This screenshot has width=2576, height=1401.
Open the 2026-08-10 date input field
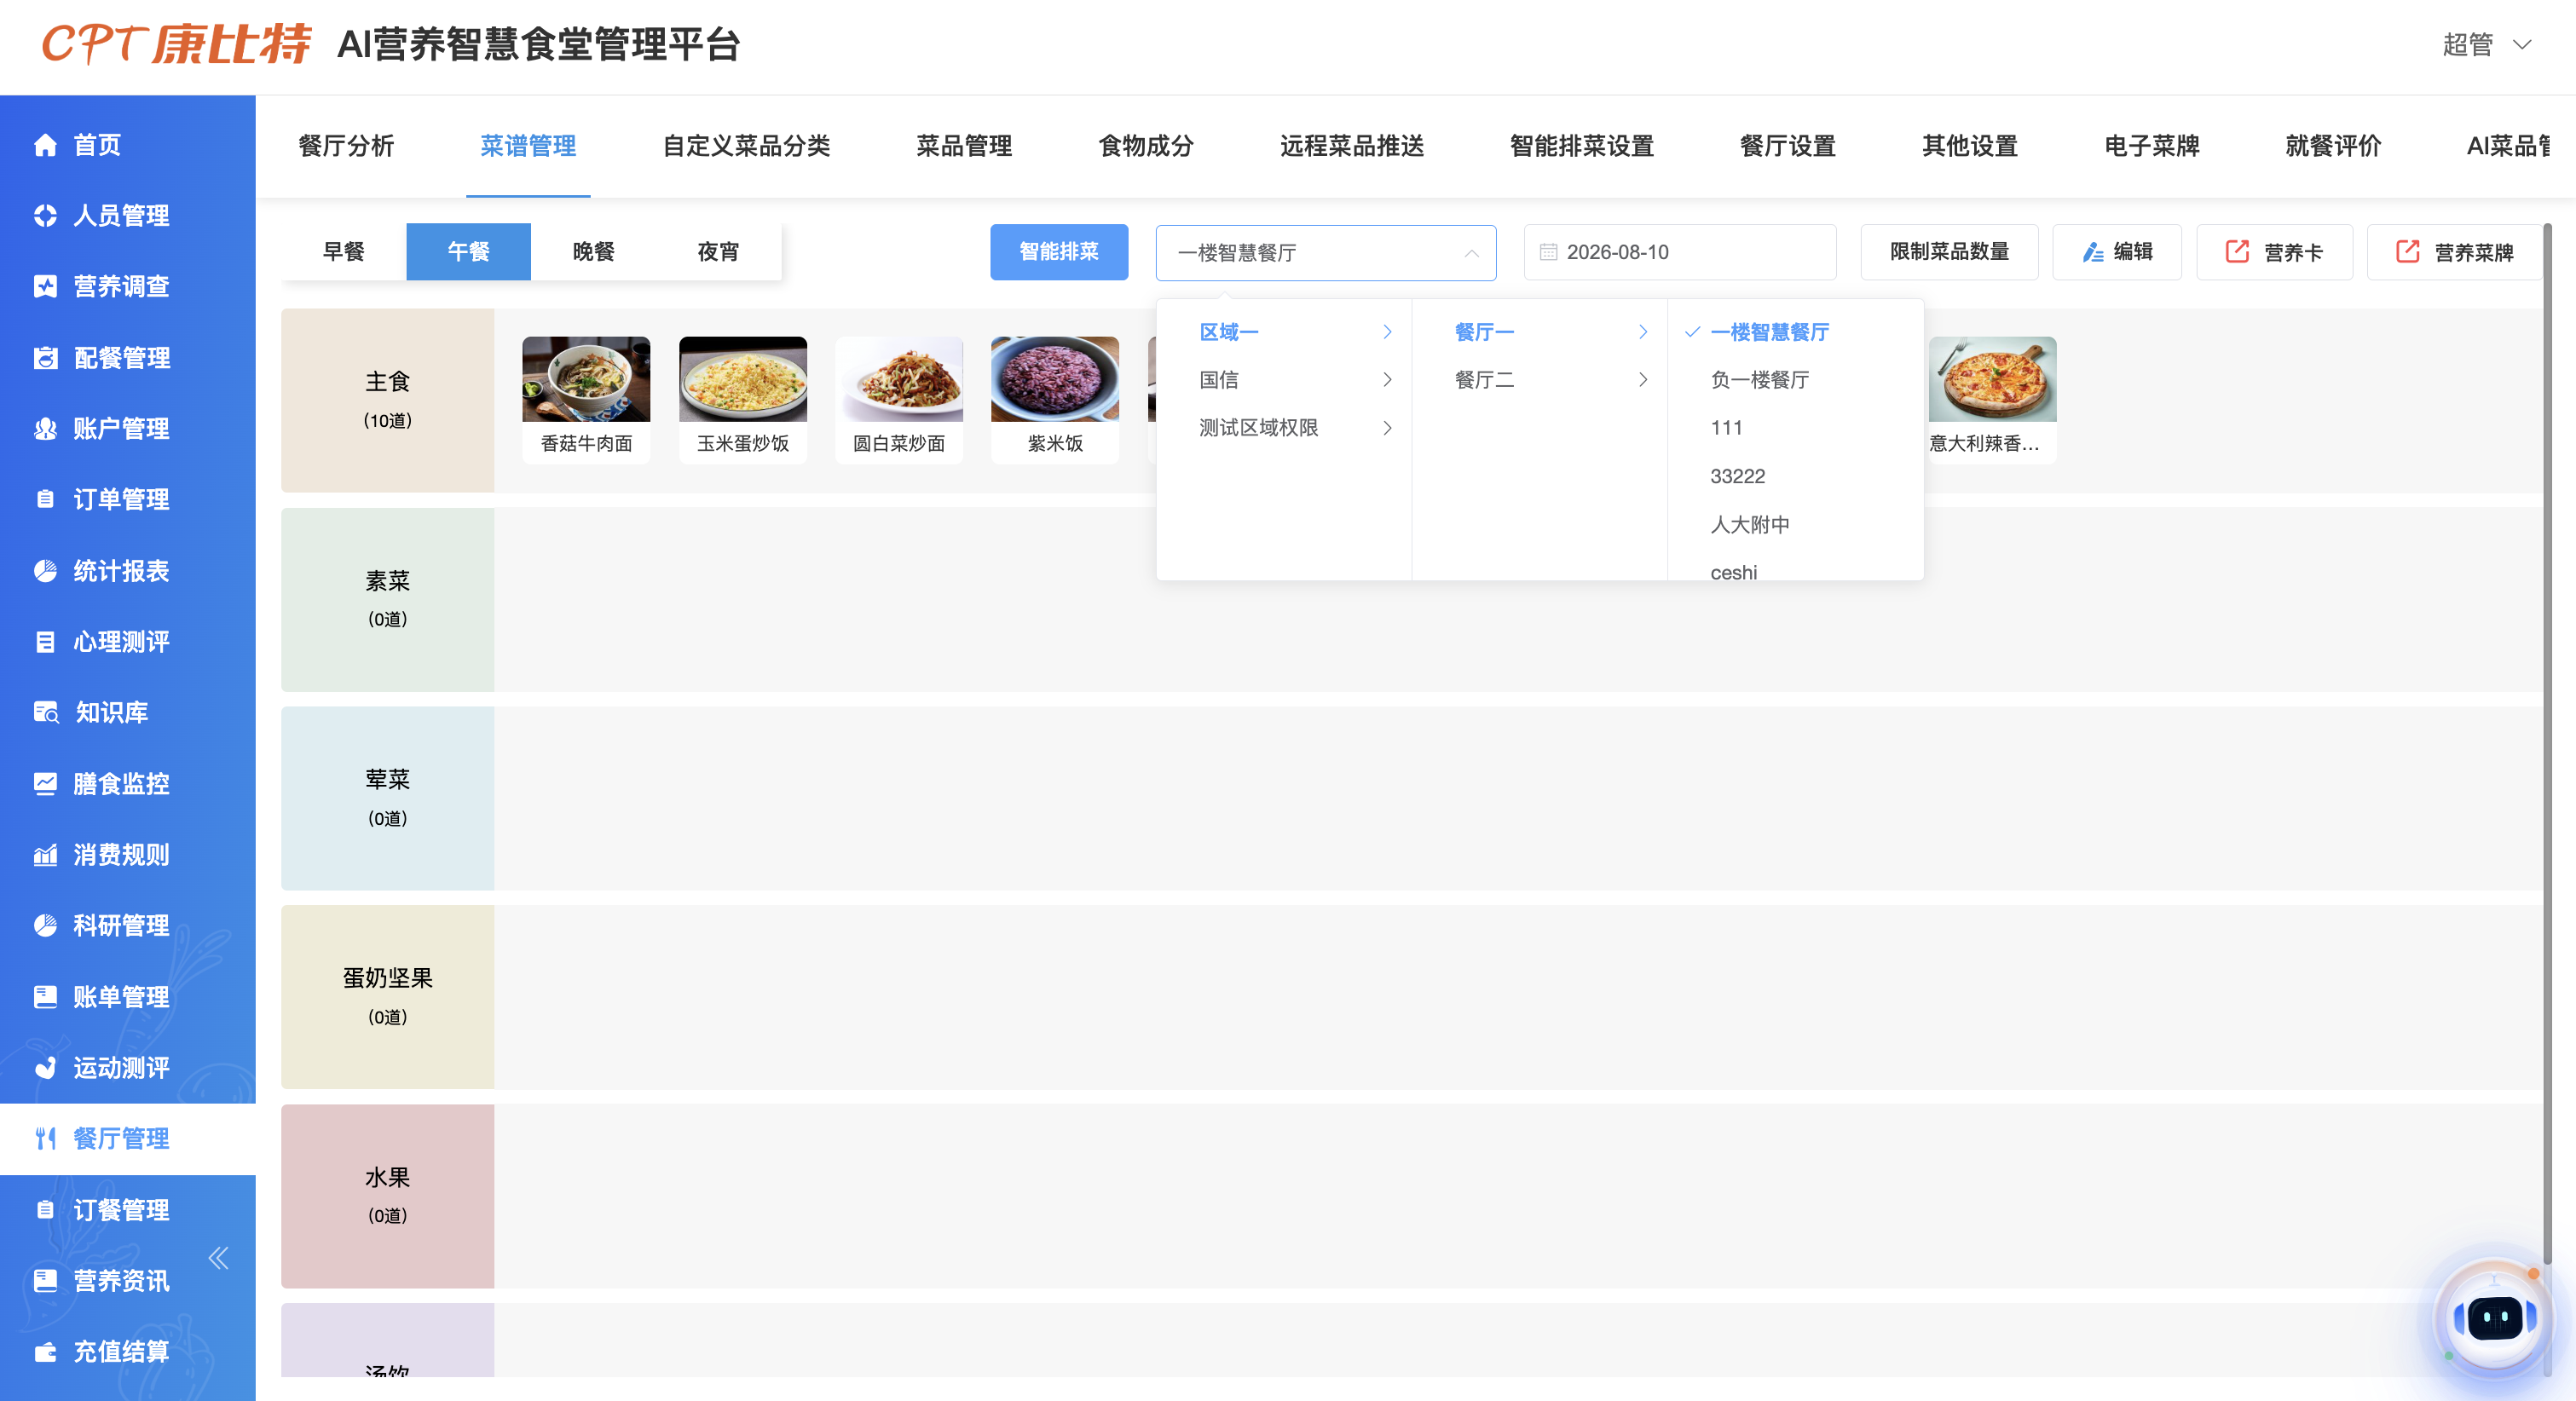pos(1680,252)
